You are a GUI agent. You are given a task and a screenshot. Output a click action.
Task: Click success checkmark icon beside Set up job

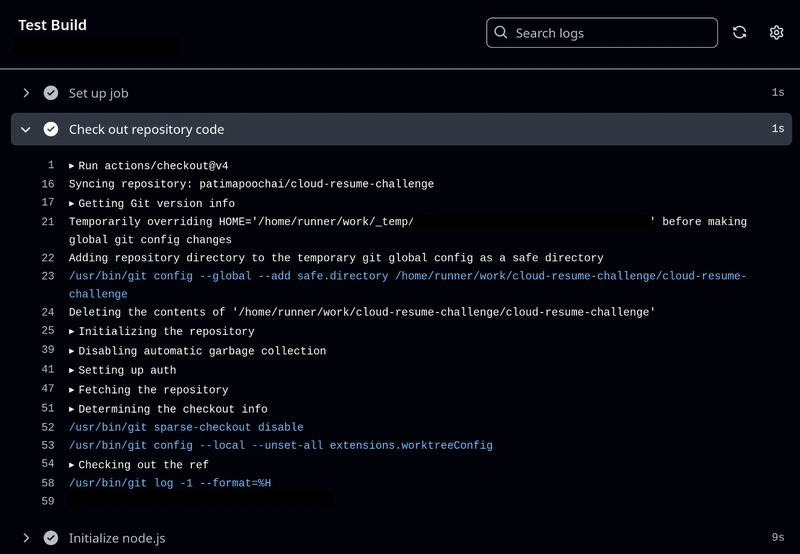point(51,93)
